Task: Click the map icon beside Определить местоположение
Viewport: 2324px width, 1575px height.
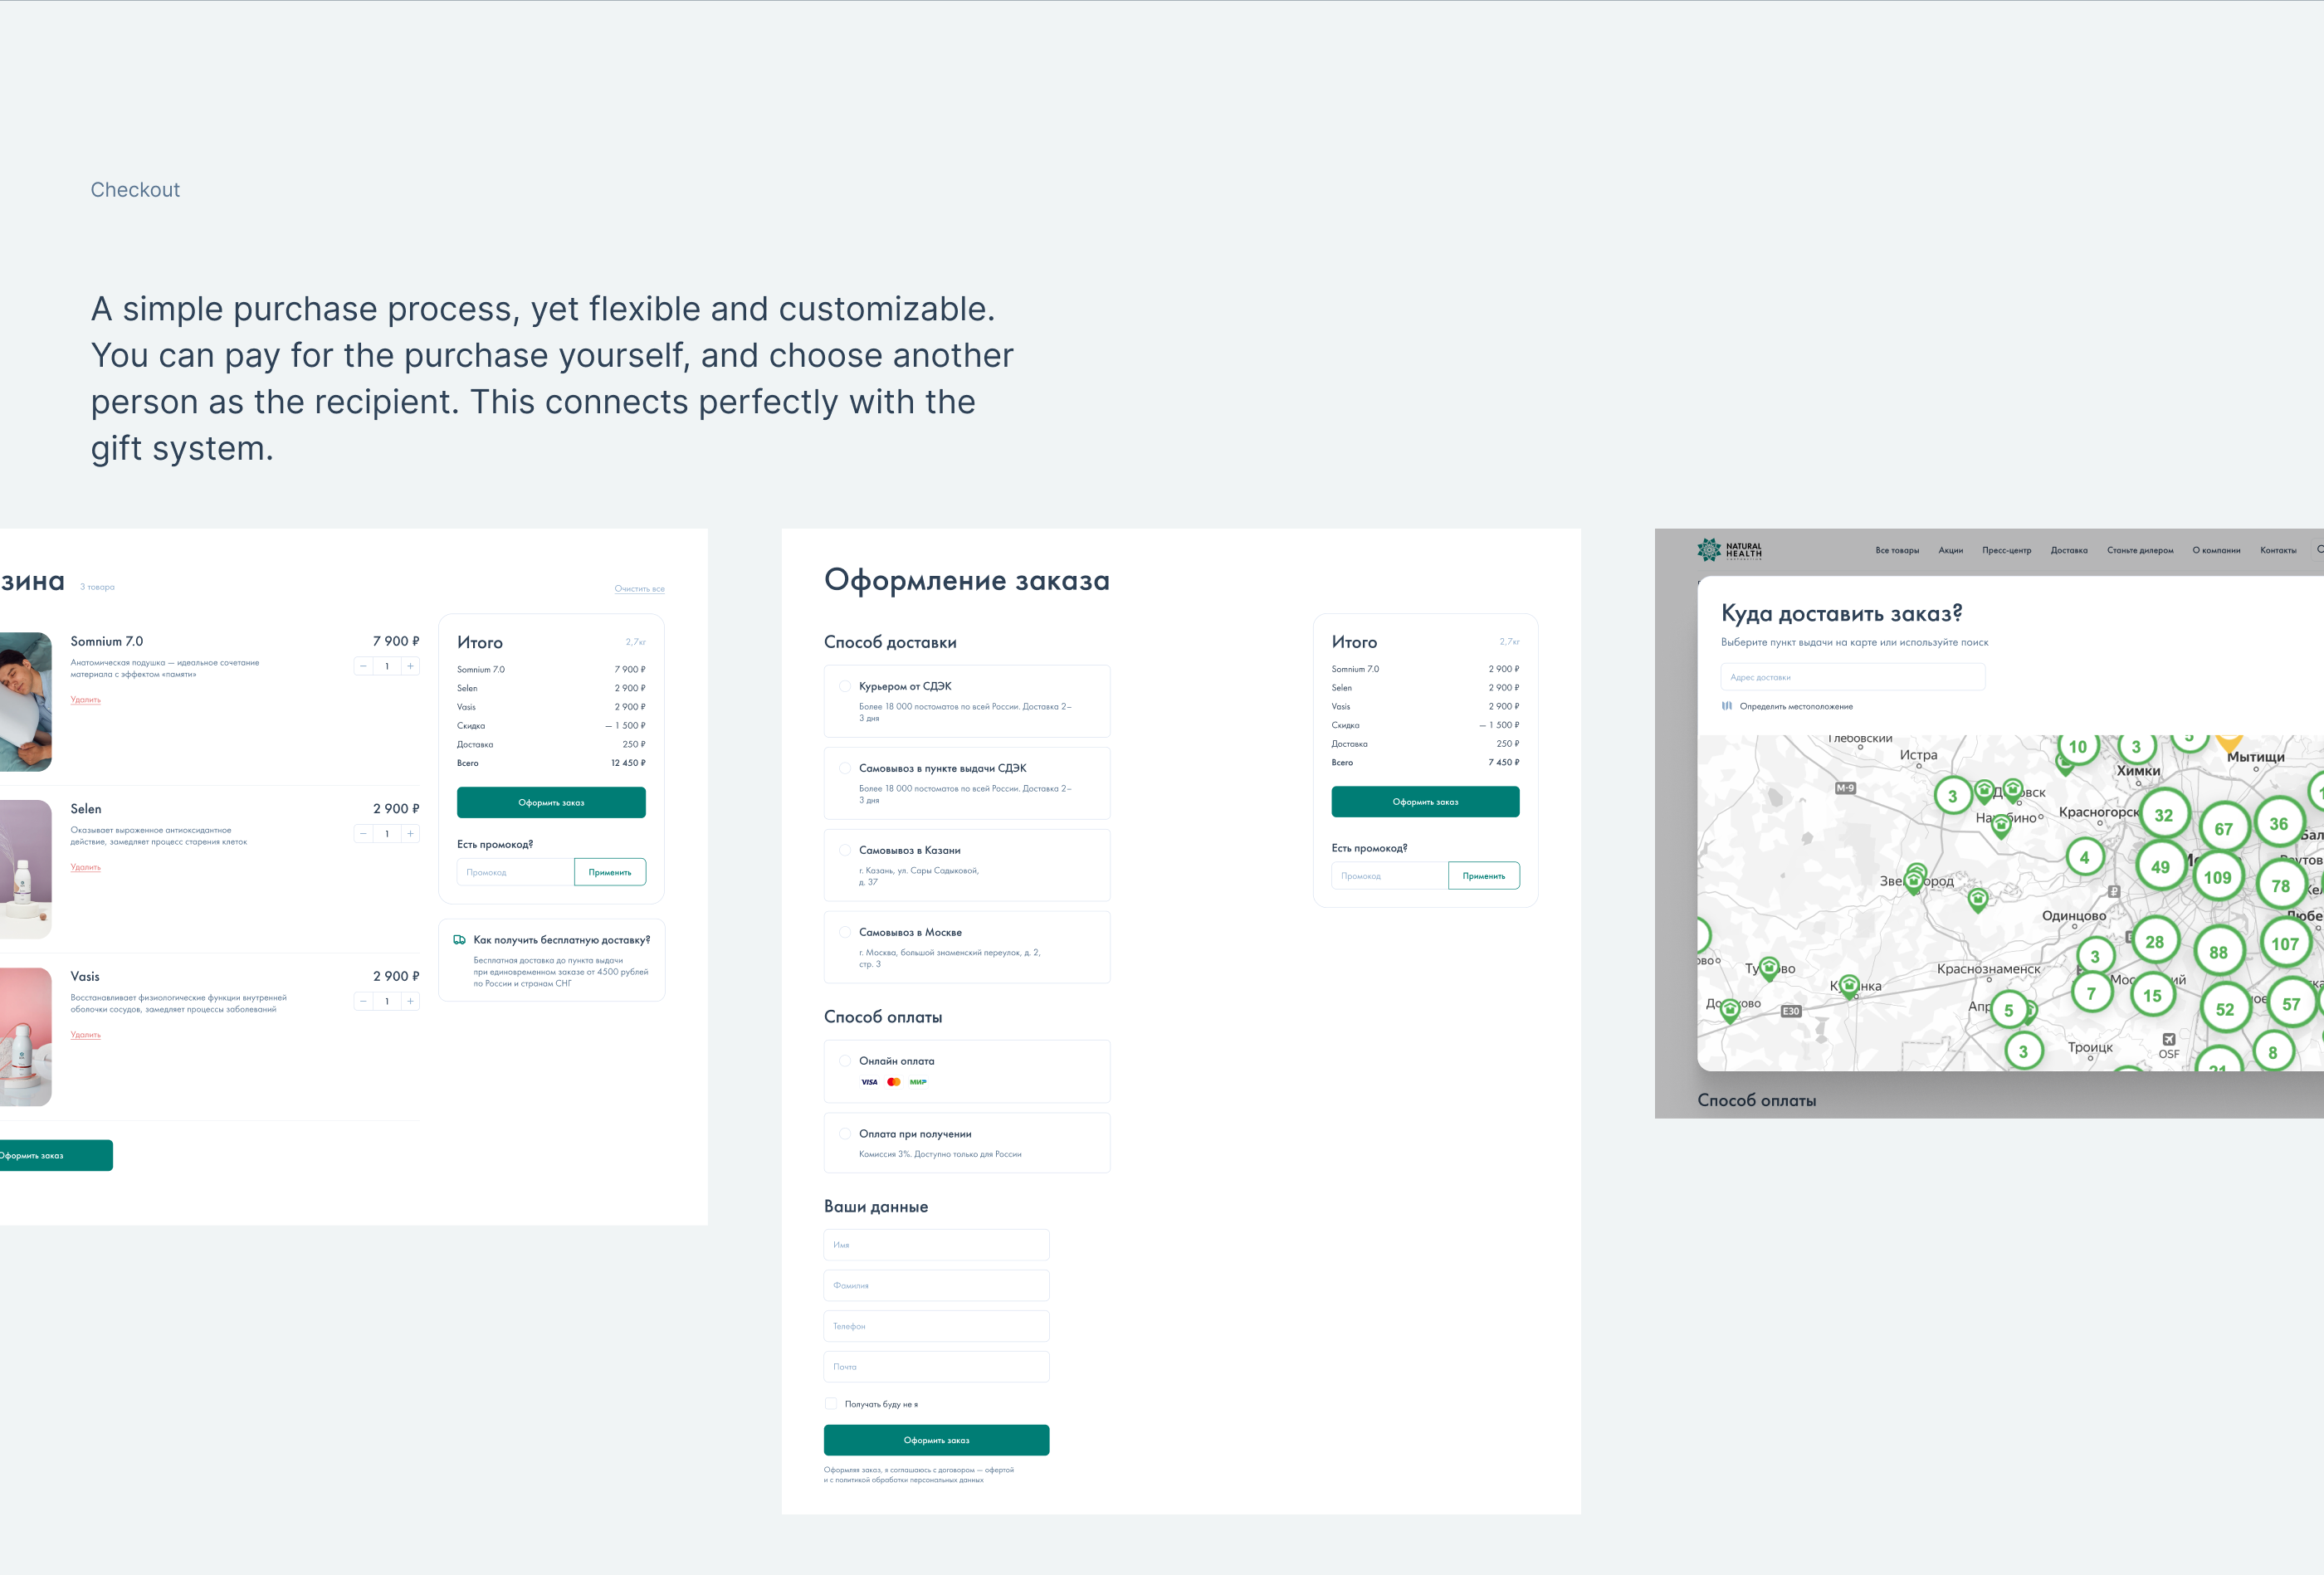Action: 1727,706
